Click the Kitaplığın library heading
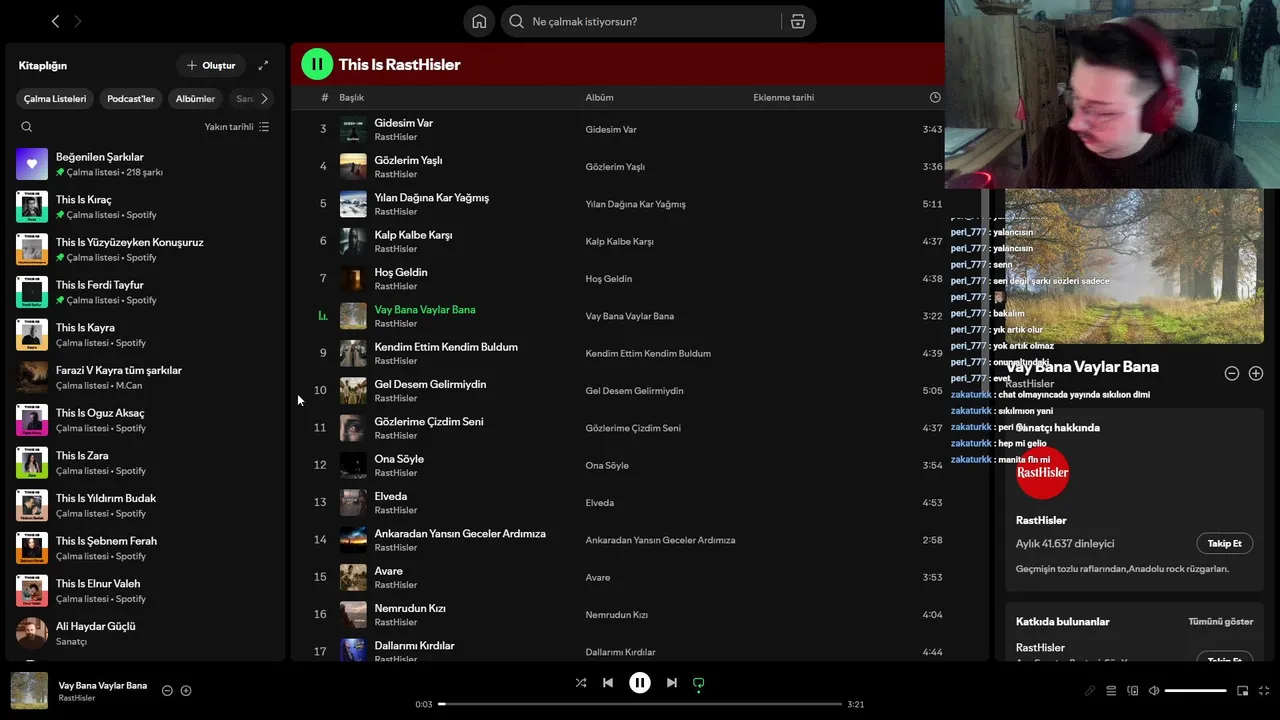The height and width of the screenshot is (720, 1280). click(x=43, y=65)
